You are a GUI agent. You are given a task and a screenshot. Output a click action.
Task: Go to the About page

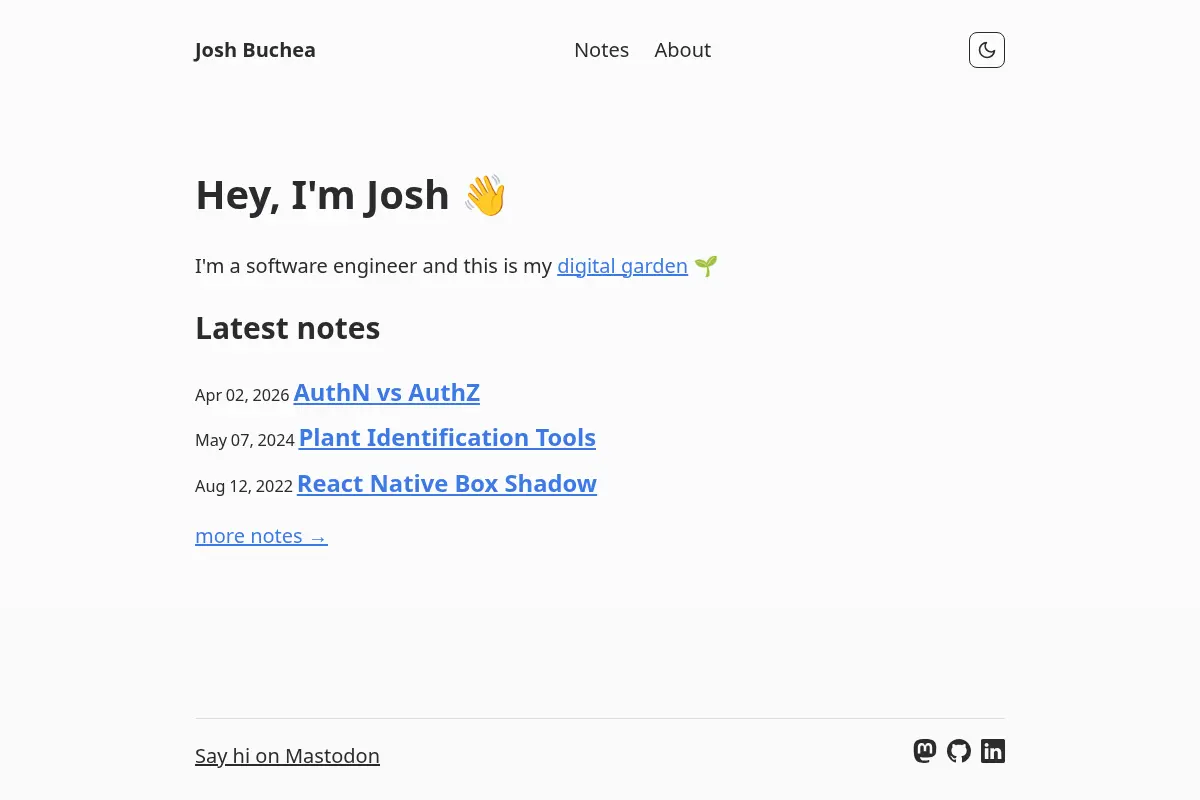pos(682,50)
